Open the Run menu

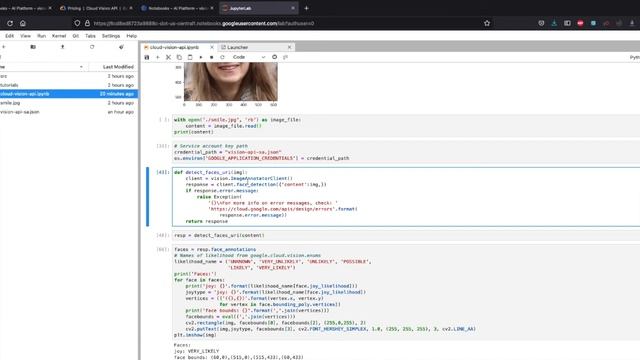[41, 36]
